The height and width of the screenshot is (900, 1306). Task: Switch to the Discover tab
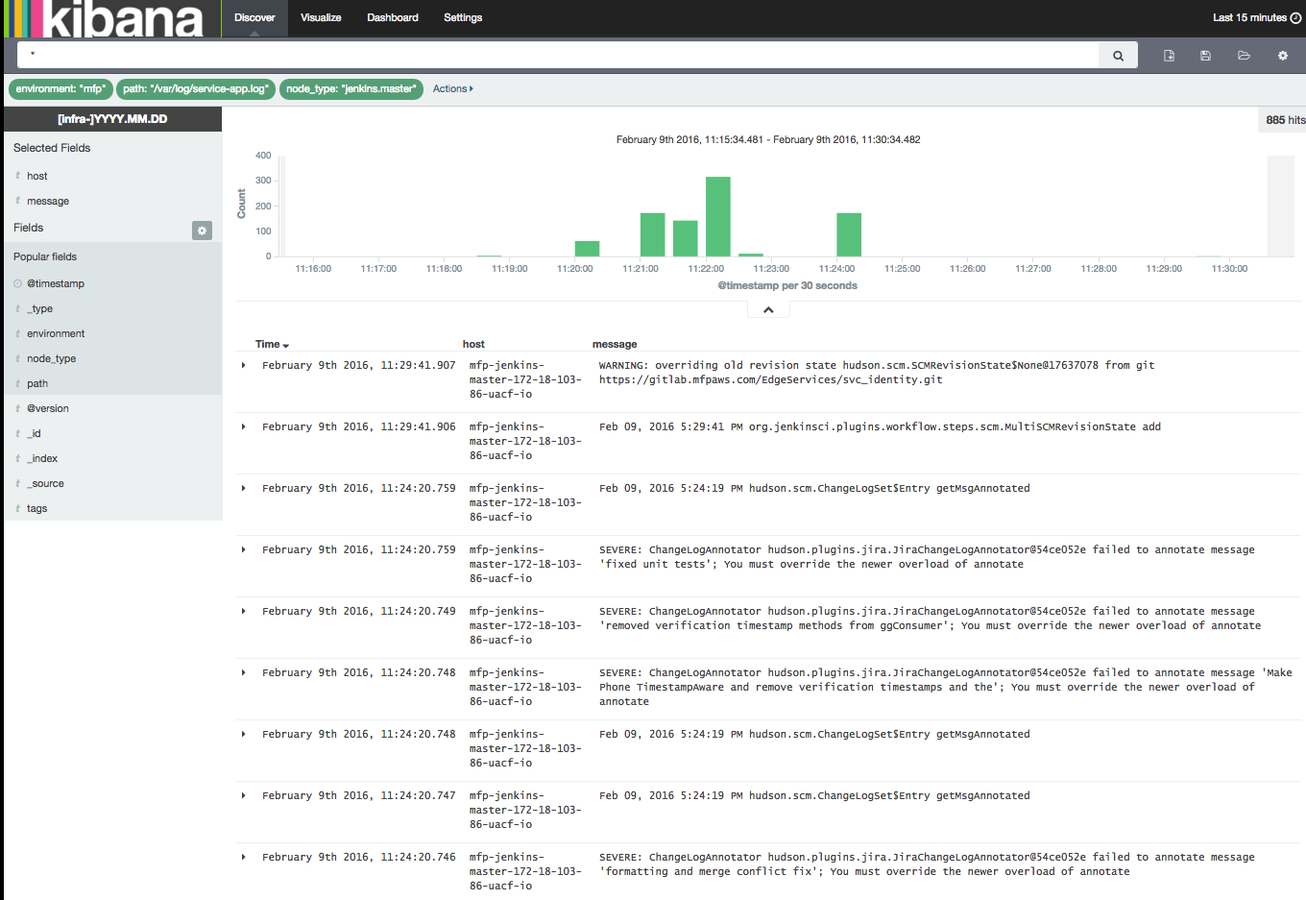click(255, 18)
